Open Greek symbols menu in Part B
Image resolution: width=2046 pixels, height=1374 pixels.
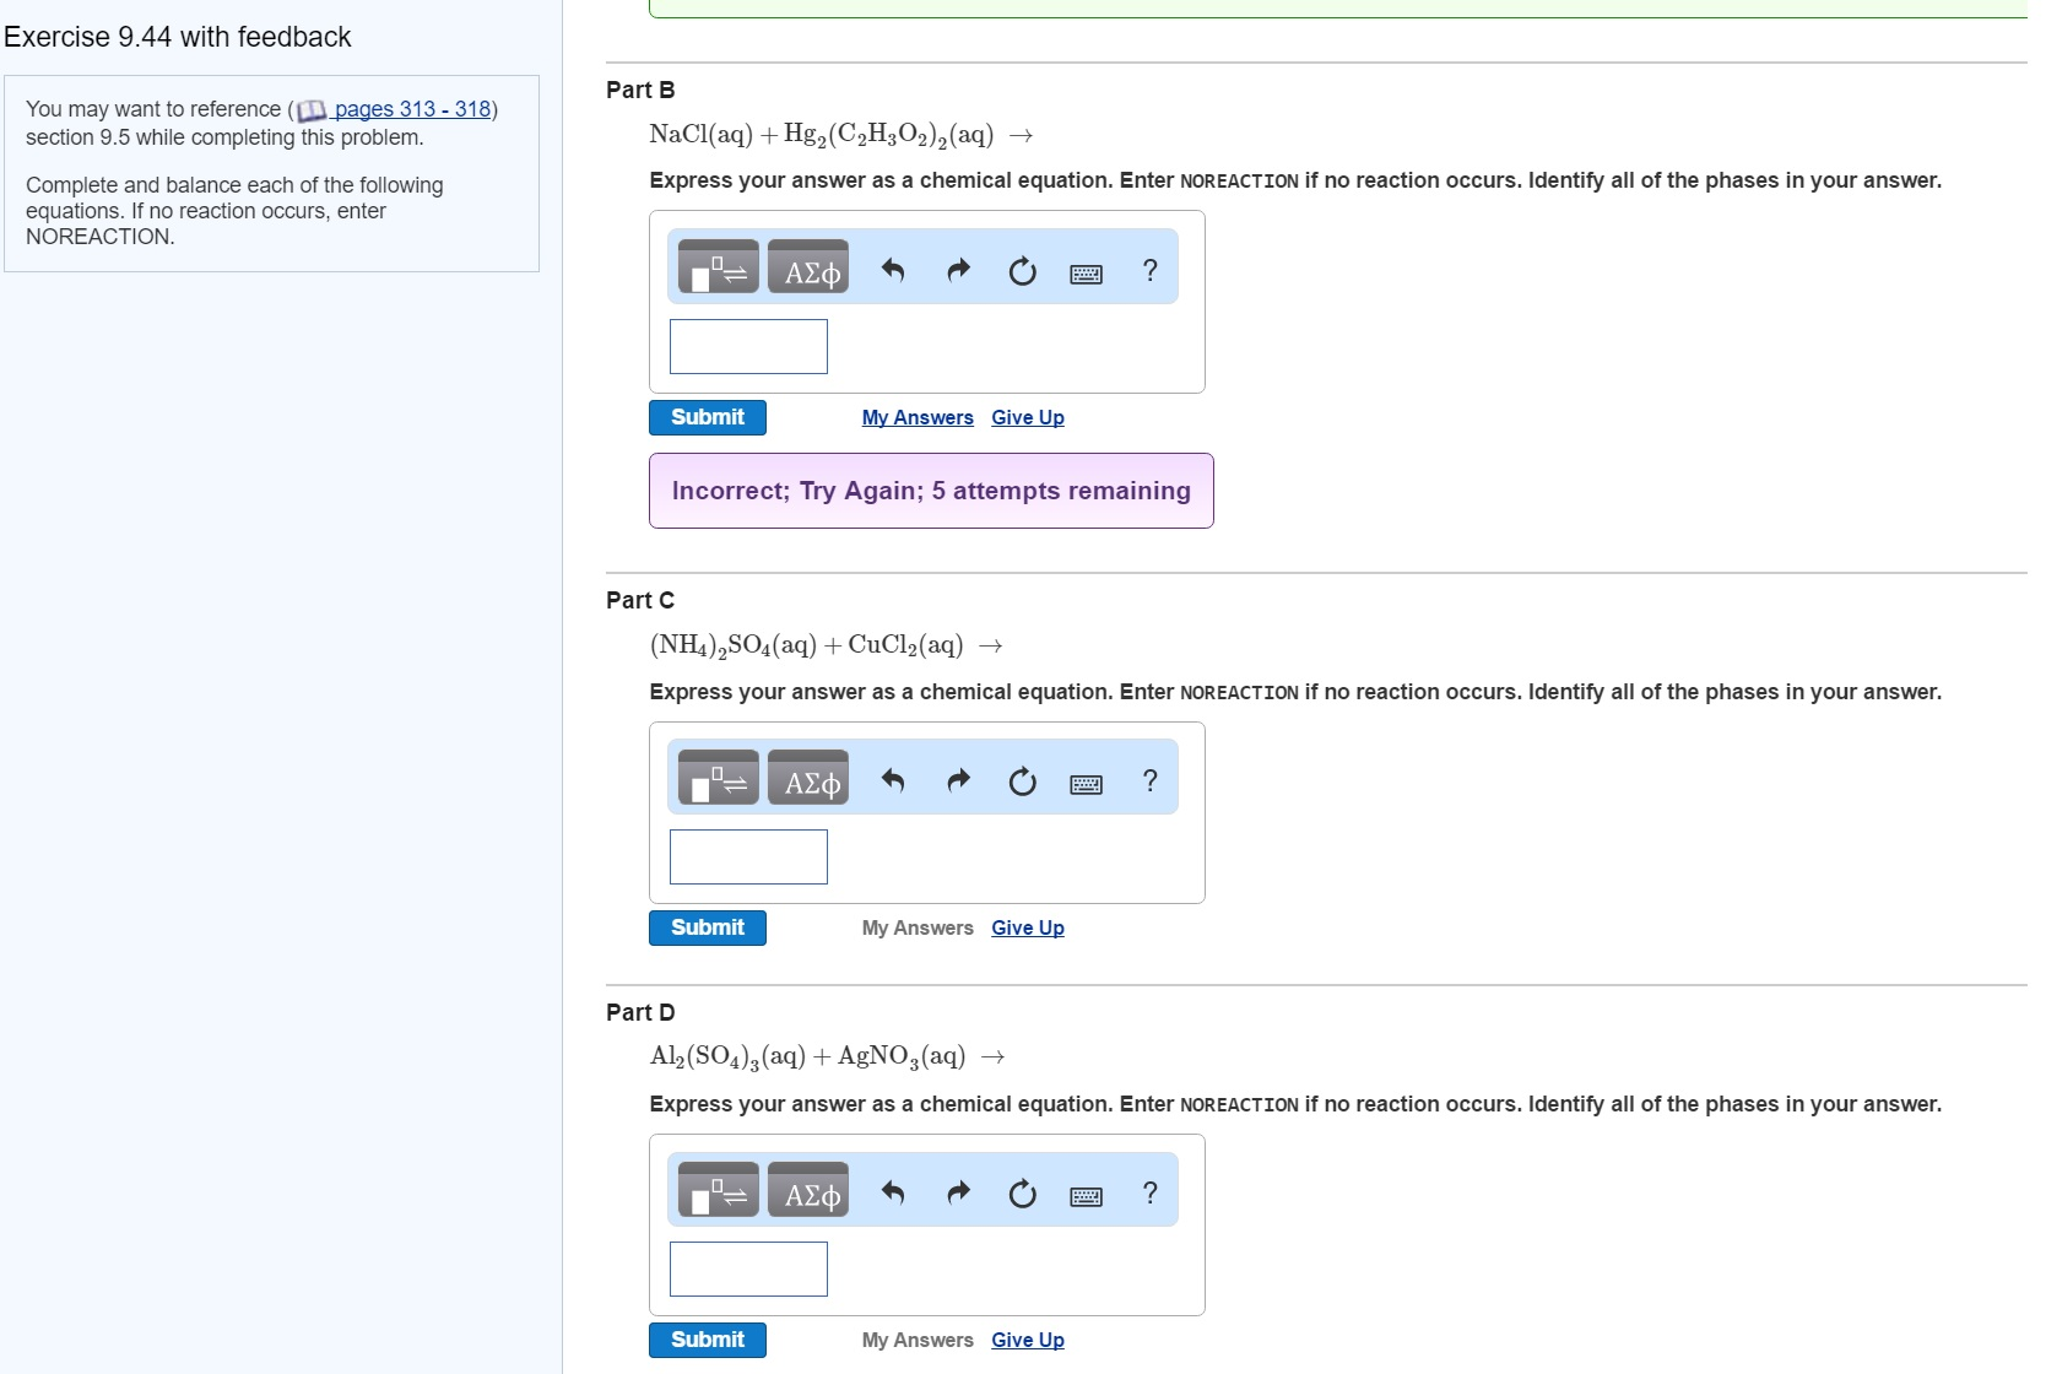808,267
